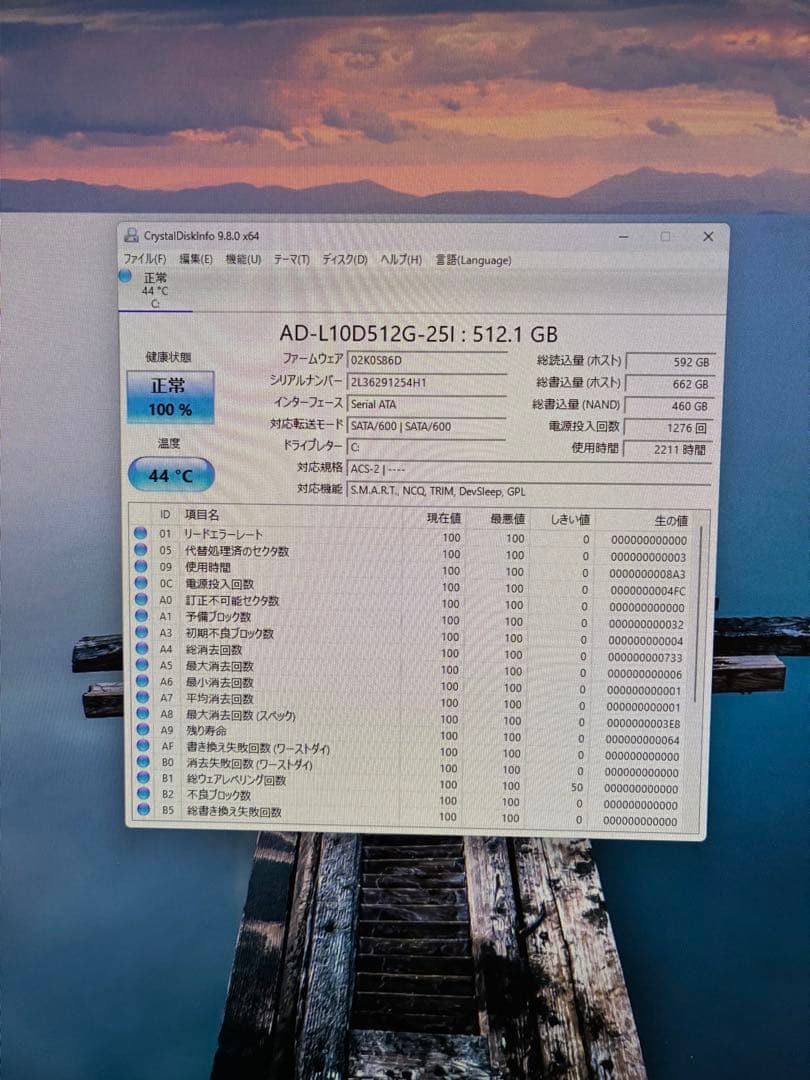
Task: Click the 対応機能 field S.M.A.R.T., NCQ, TRIM
Action: click(x=529, y=491)
